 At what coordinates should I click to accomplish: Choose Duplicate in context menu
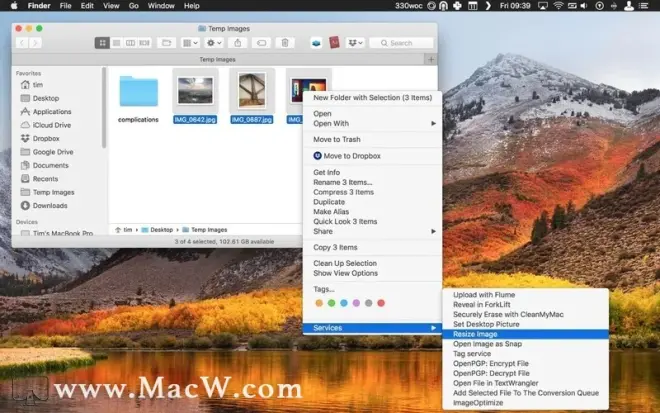pyautogui.click(x=372, y=202)
